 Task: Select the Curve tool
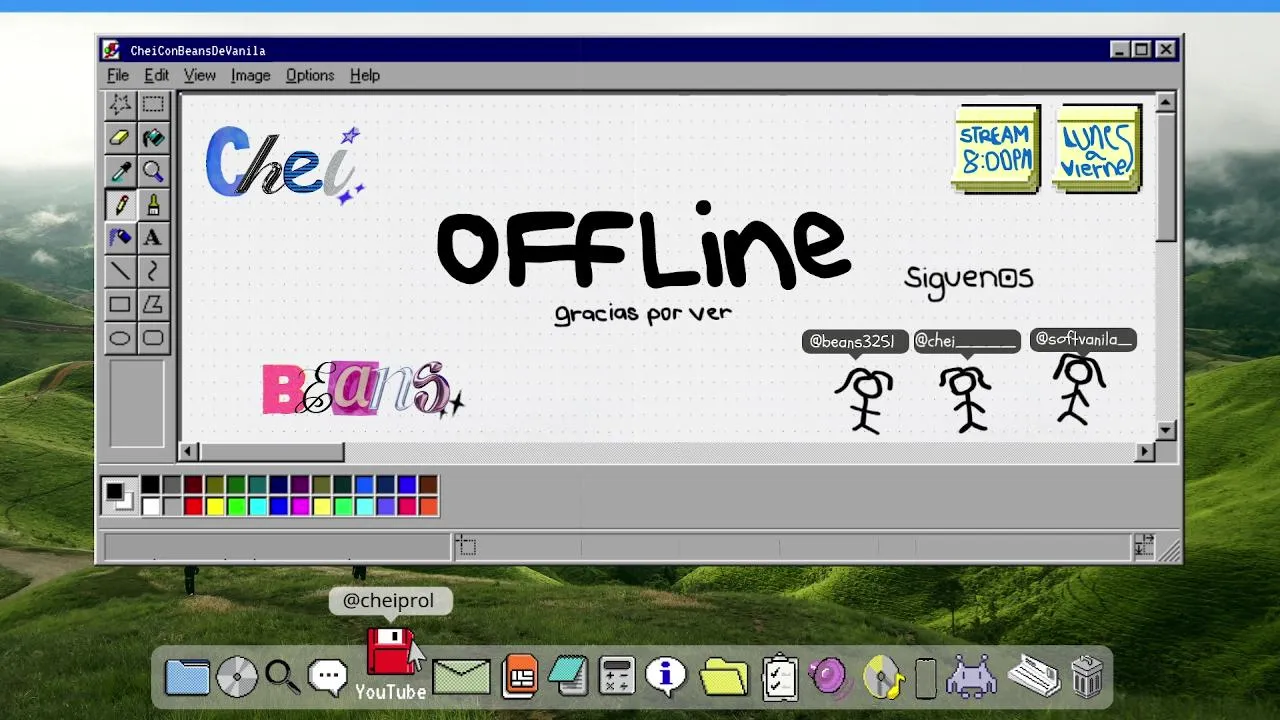[x=153, y=271]
